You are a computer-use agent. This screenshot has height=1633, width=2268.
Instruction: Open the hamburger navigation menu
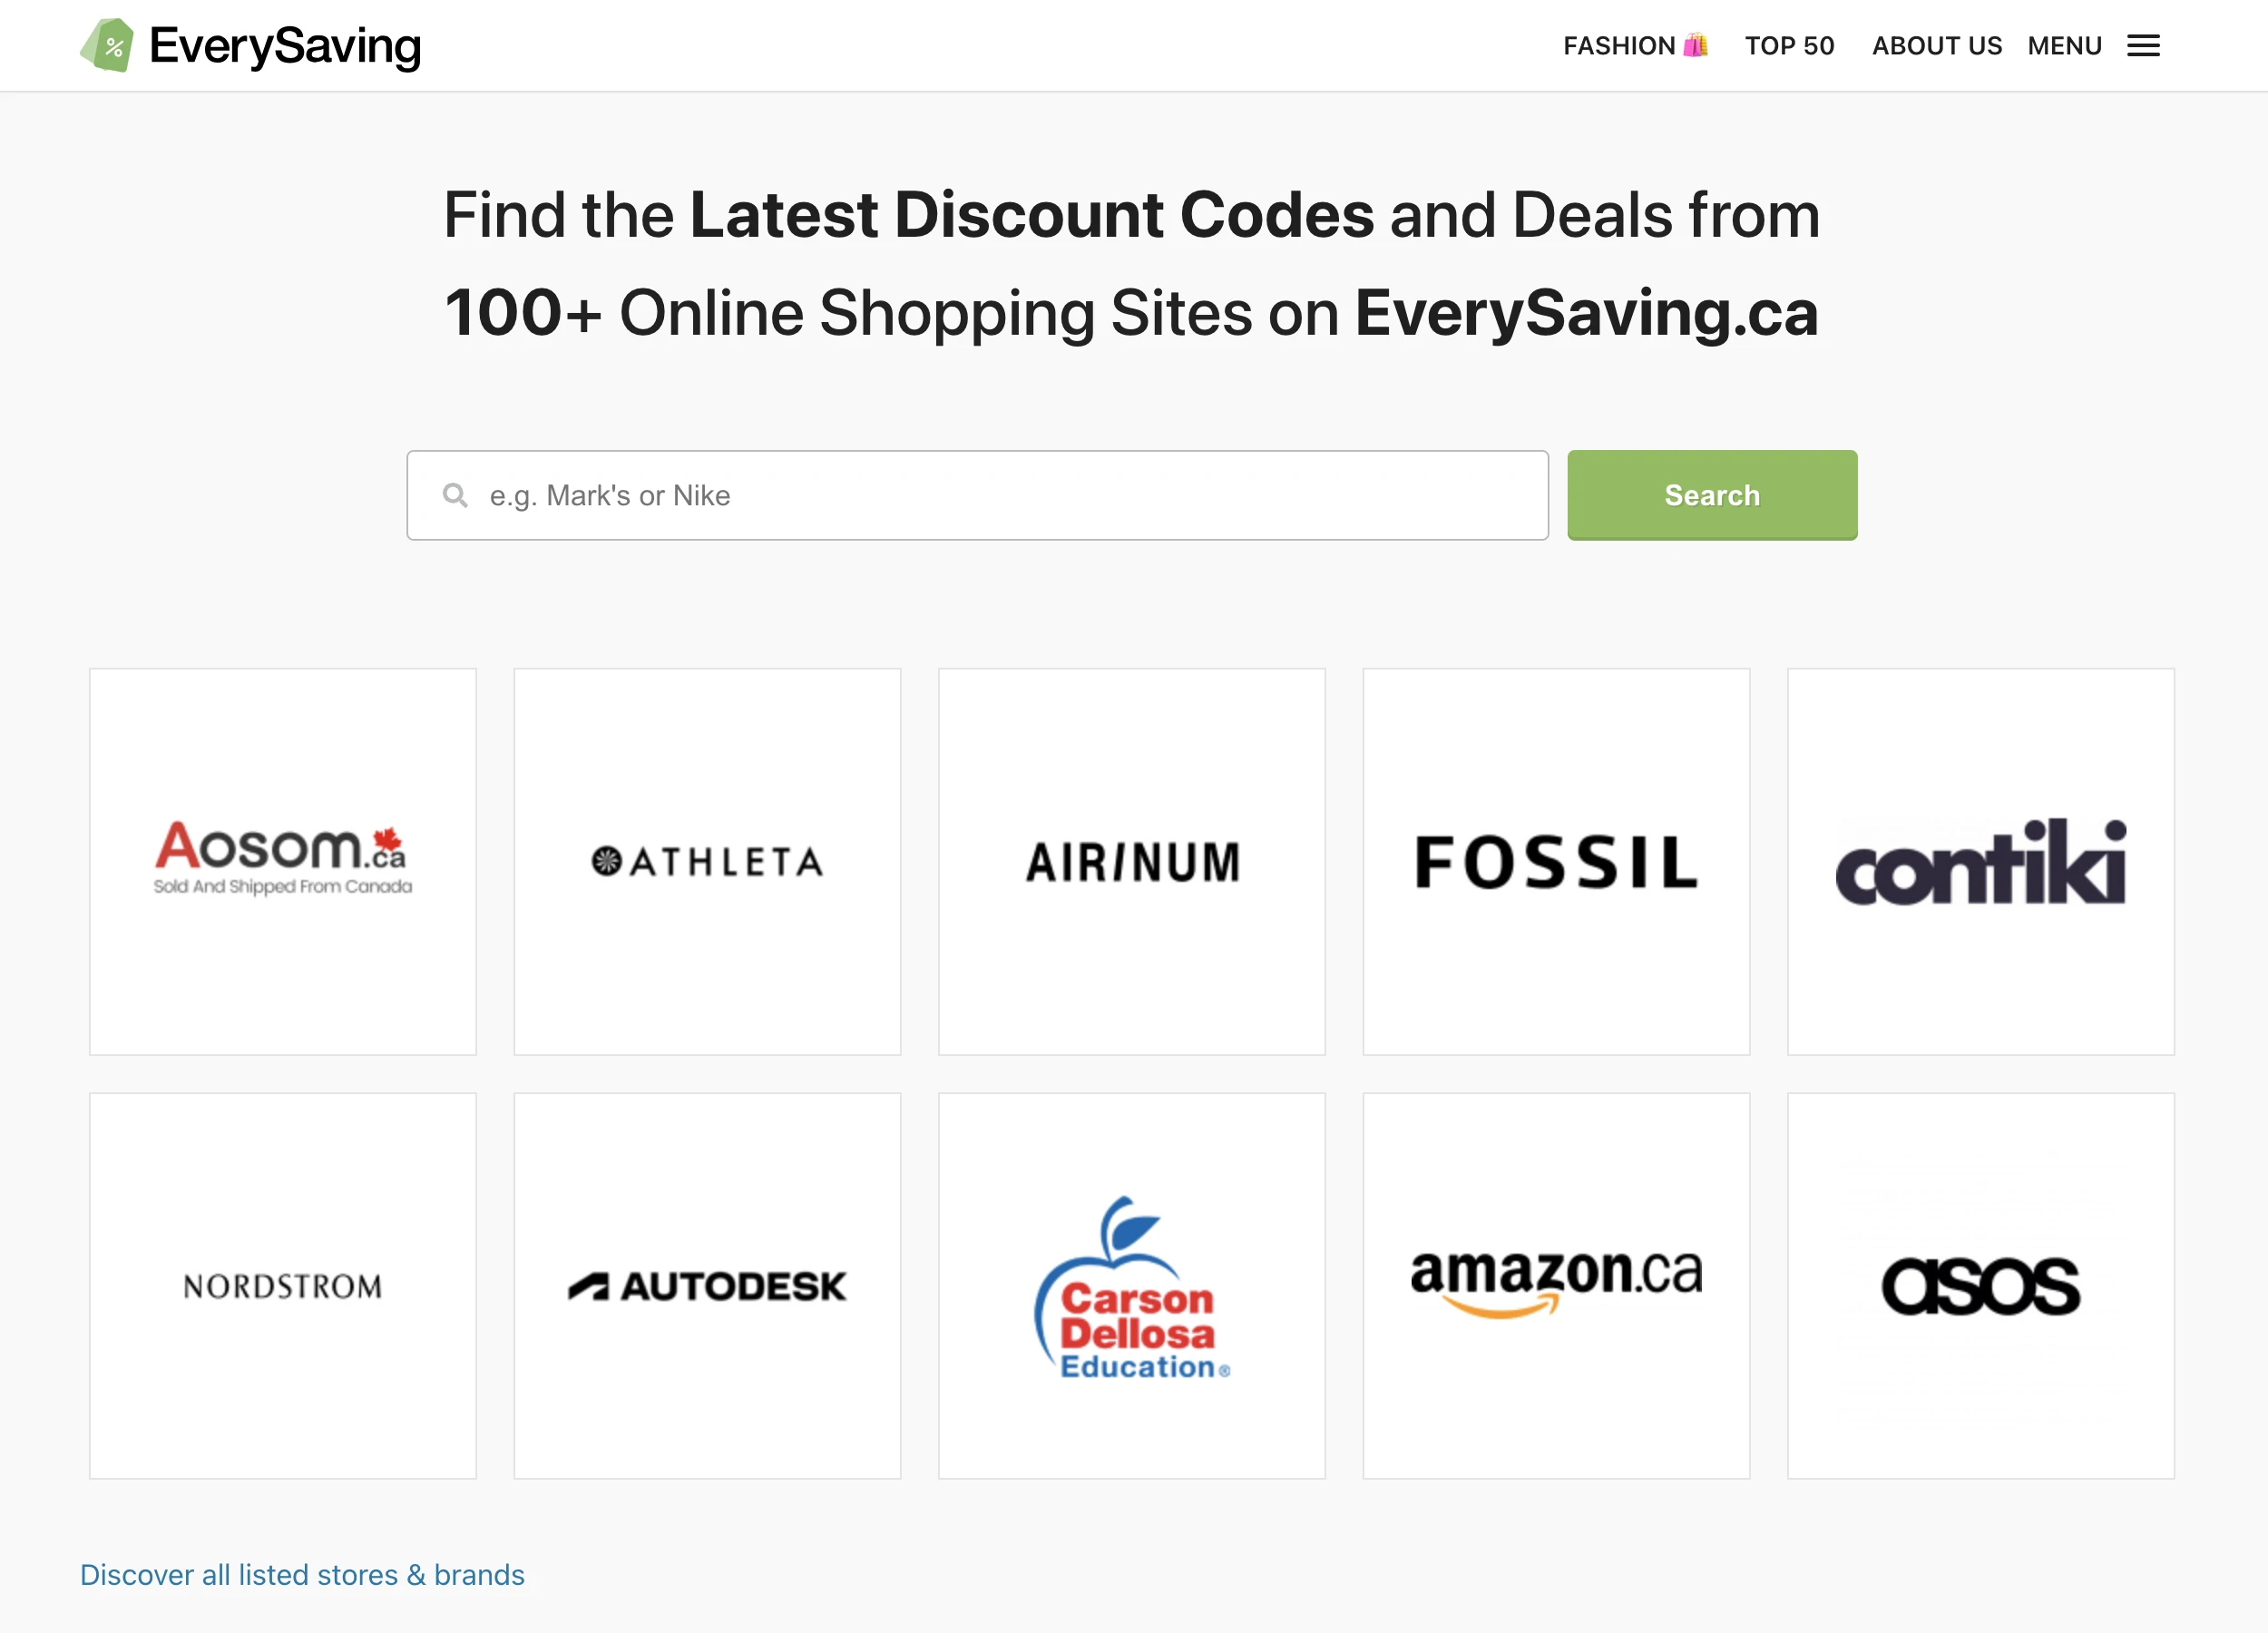(2144, 45)
